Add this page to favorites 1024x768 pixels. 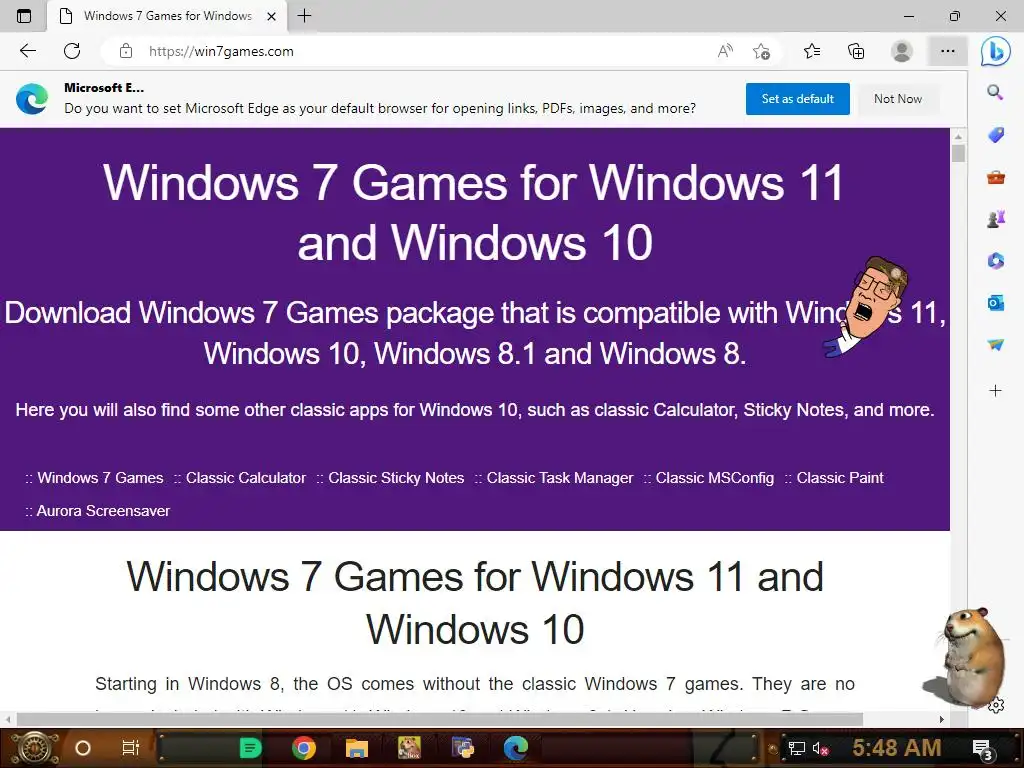761,51
